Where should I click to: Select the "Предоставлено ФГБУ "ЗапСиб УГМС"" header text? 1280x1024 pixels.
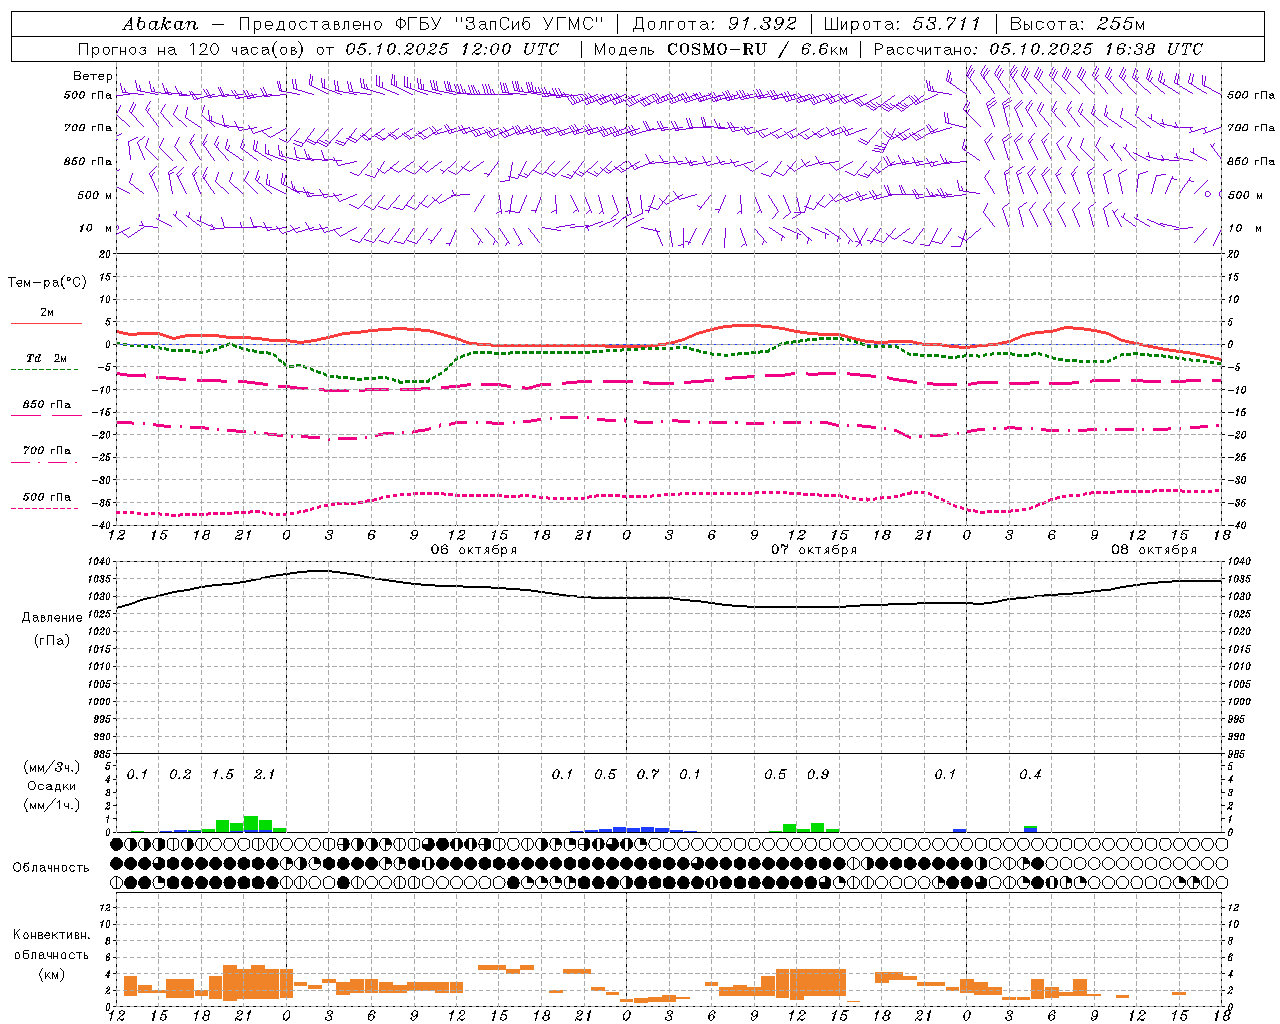421,24
